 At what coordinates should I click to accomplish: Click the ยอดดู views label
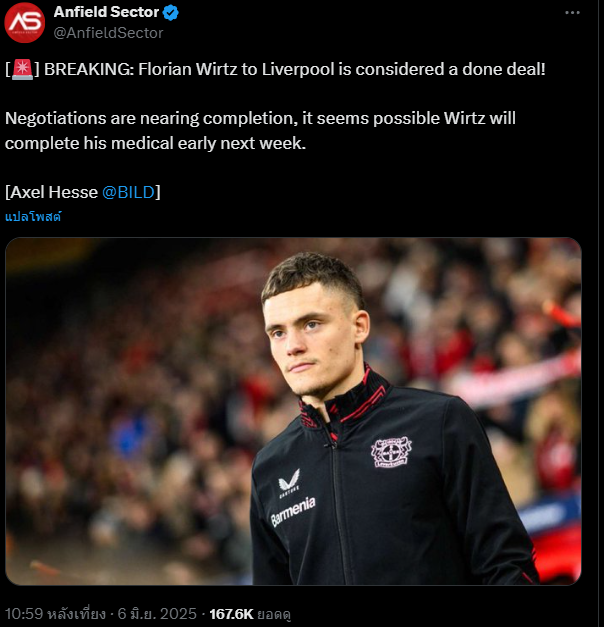pos(274,614)
